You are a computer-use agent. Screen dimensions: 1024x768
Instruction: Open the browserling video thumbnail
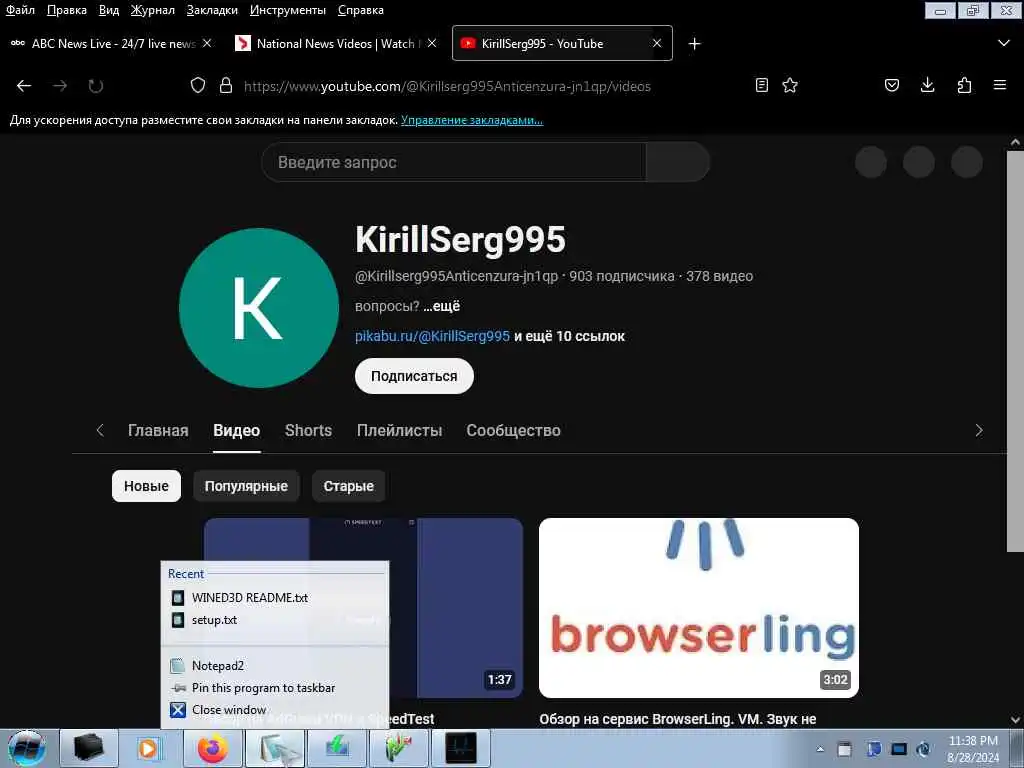[x=699, y=608]
